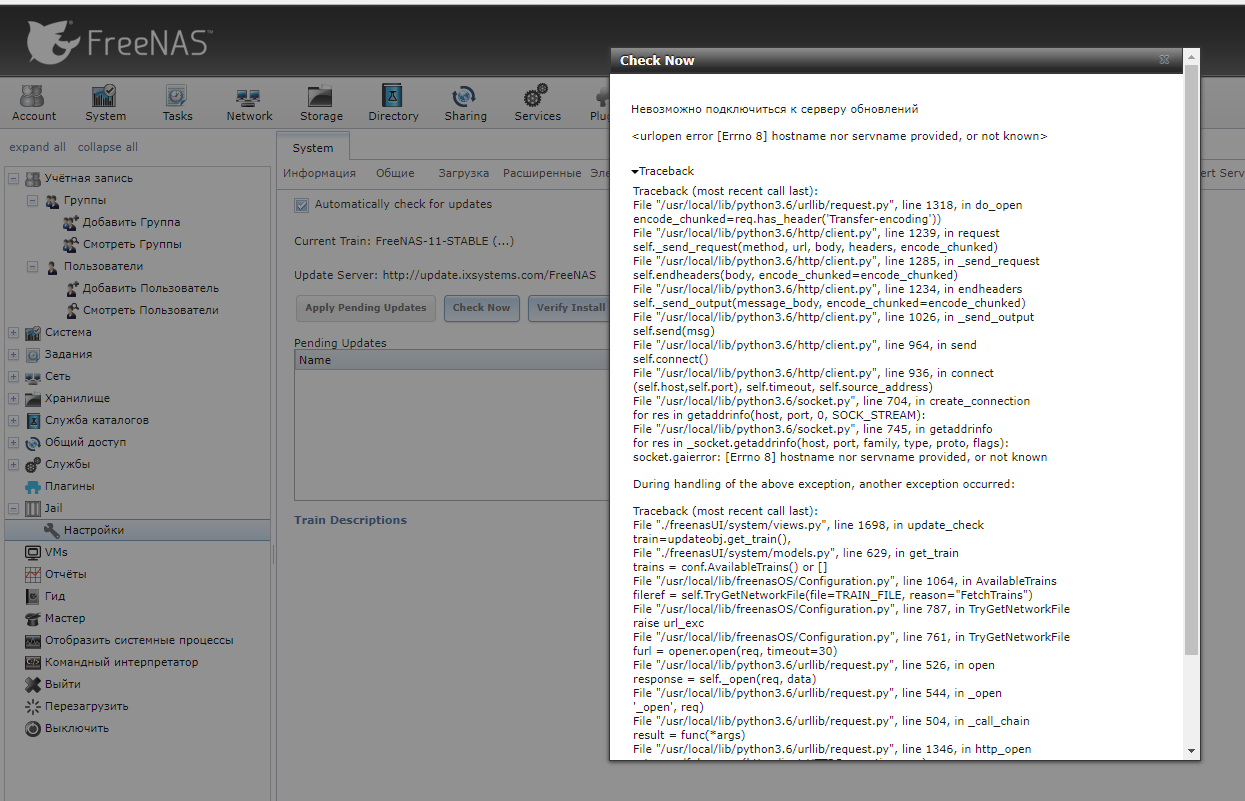Click the Плагины plugins icon
1245x801 pixels.
tap(33, 486)
